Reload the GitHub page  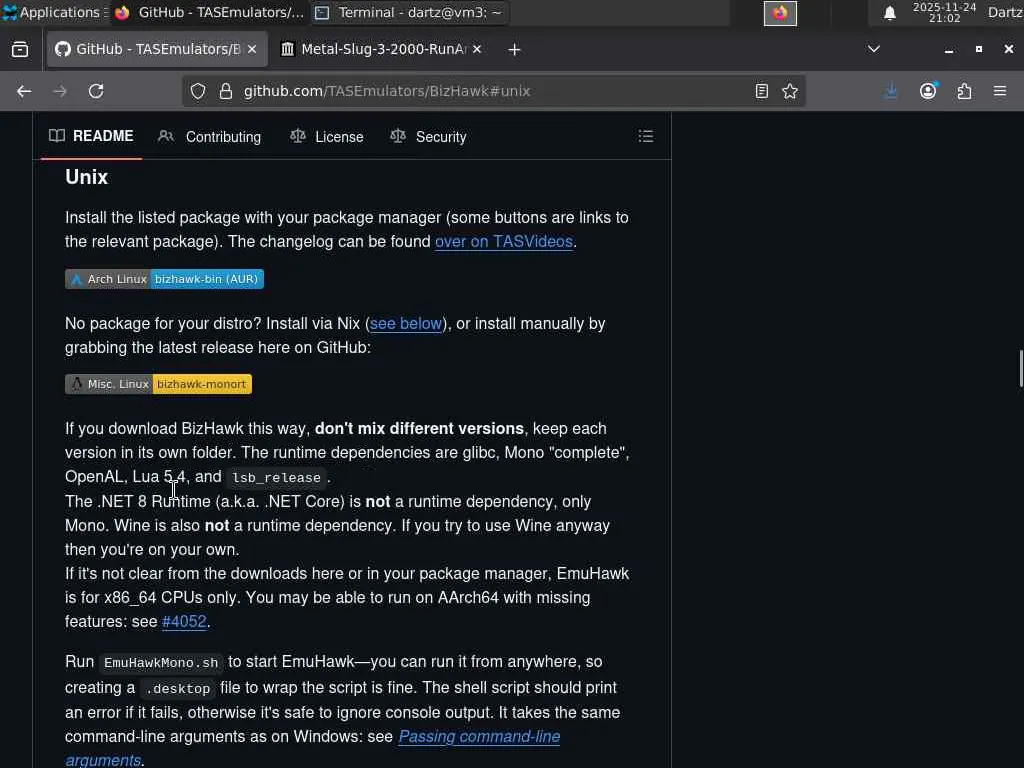(x=96, y=91)
